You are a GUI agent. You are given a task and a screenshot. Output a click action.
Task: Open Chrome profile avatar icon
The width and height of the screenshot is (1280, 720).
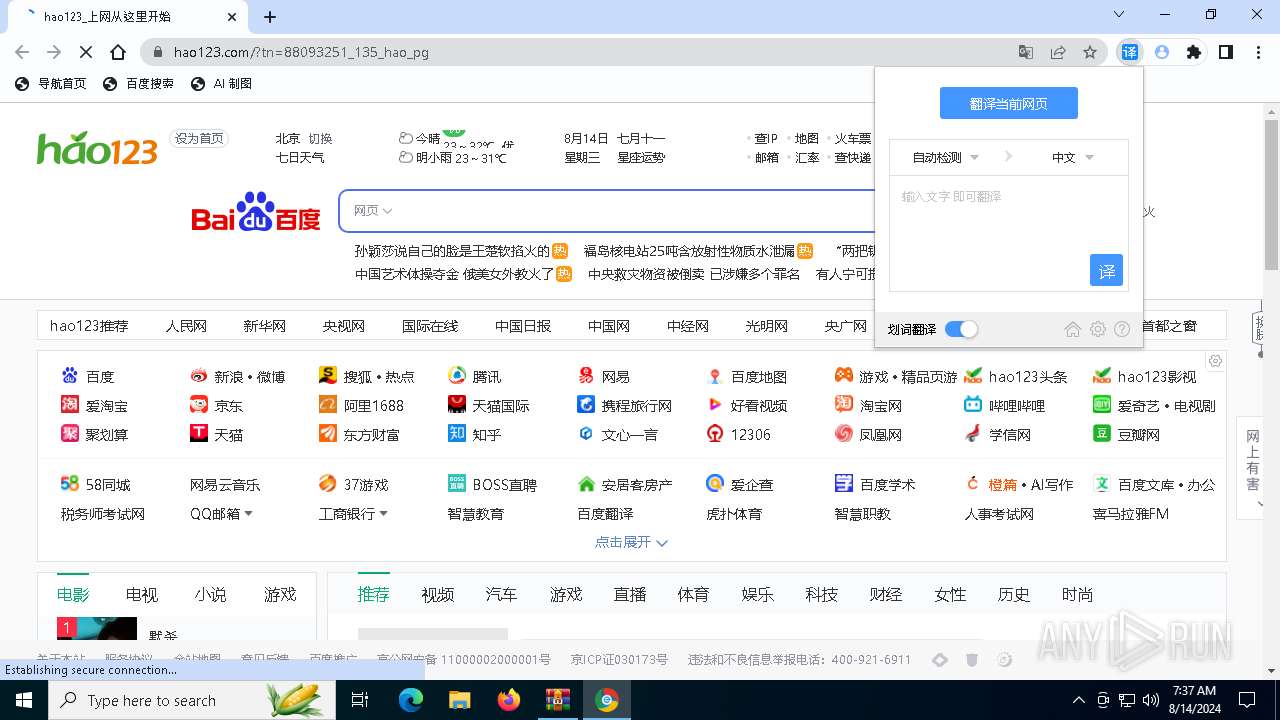coord(1161,52)
